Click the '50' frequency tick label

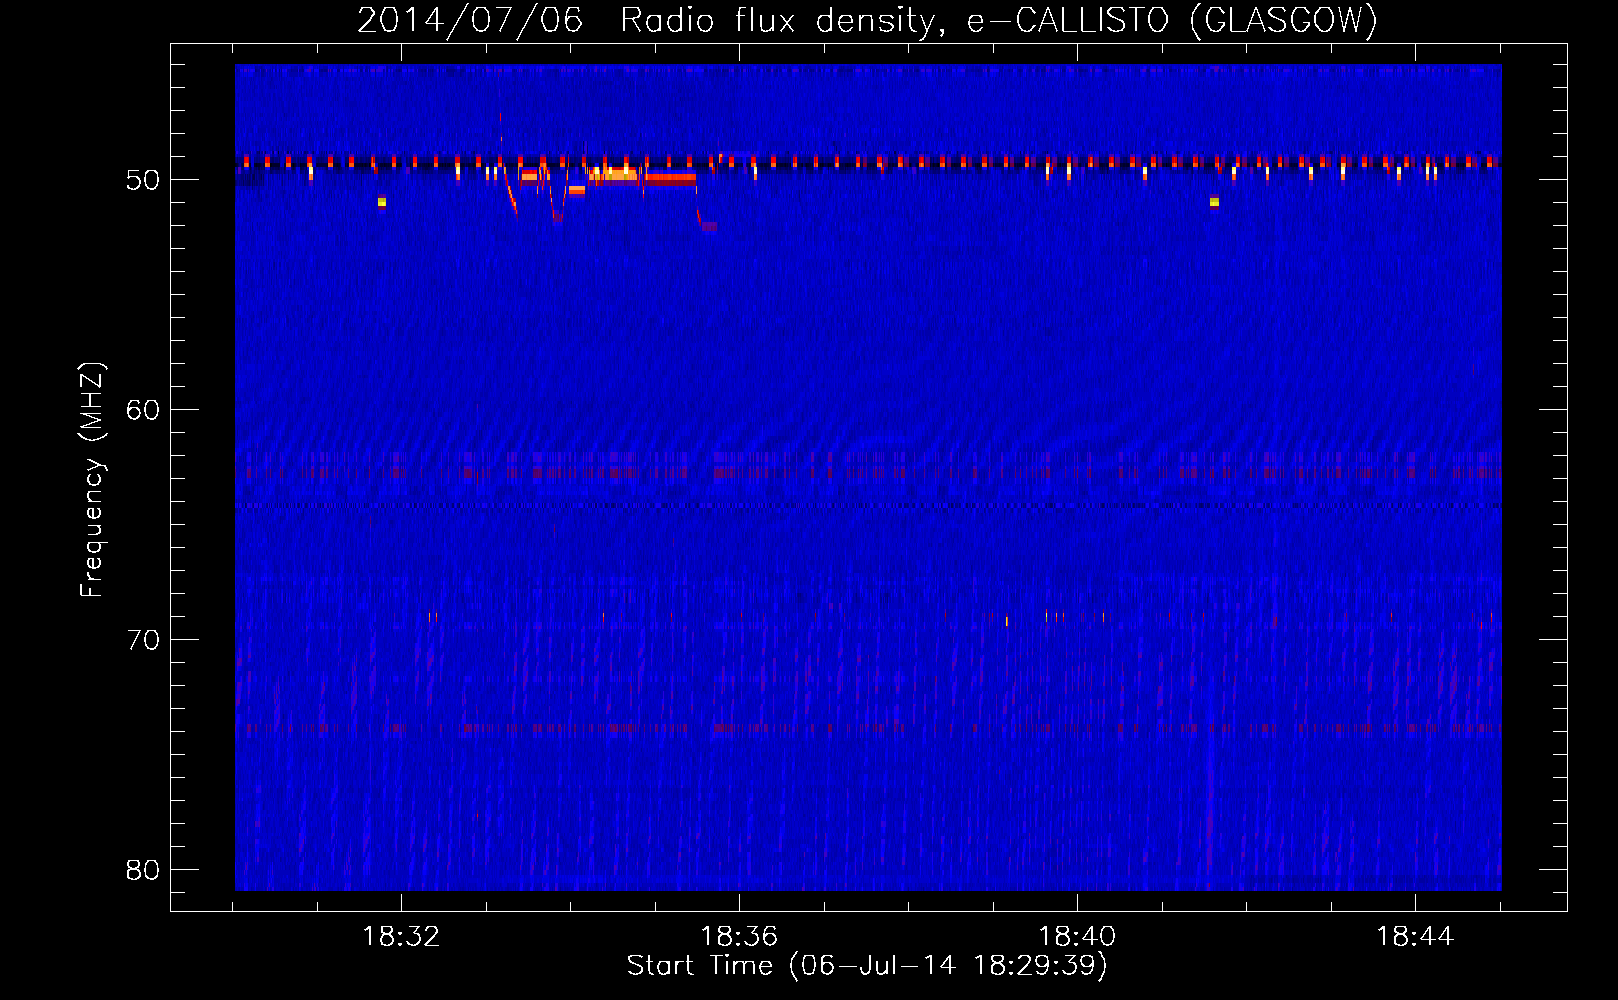pyautogui.click(x=143, y=180)
